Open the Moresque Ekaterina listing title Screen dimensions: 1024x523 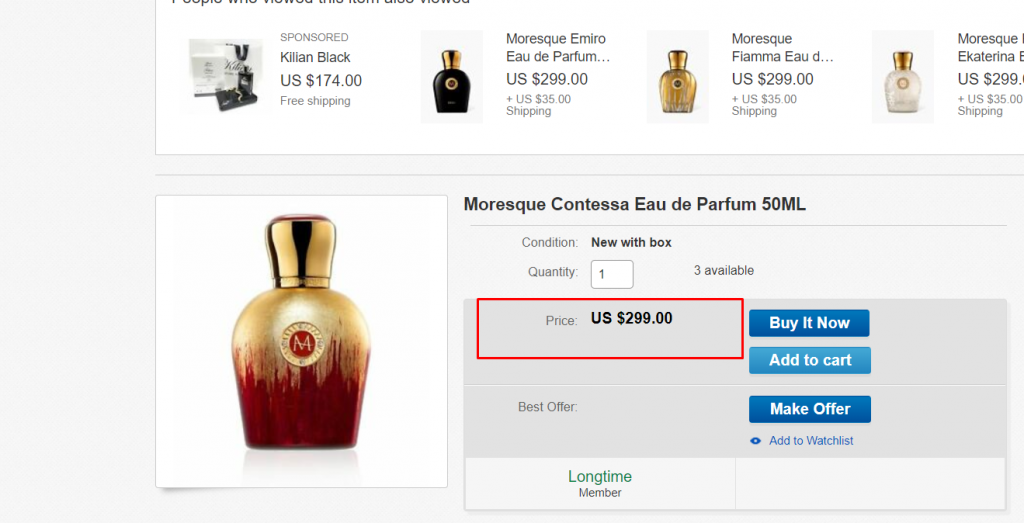click(x=990, y=48)
